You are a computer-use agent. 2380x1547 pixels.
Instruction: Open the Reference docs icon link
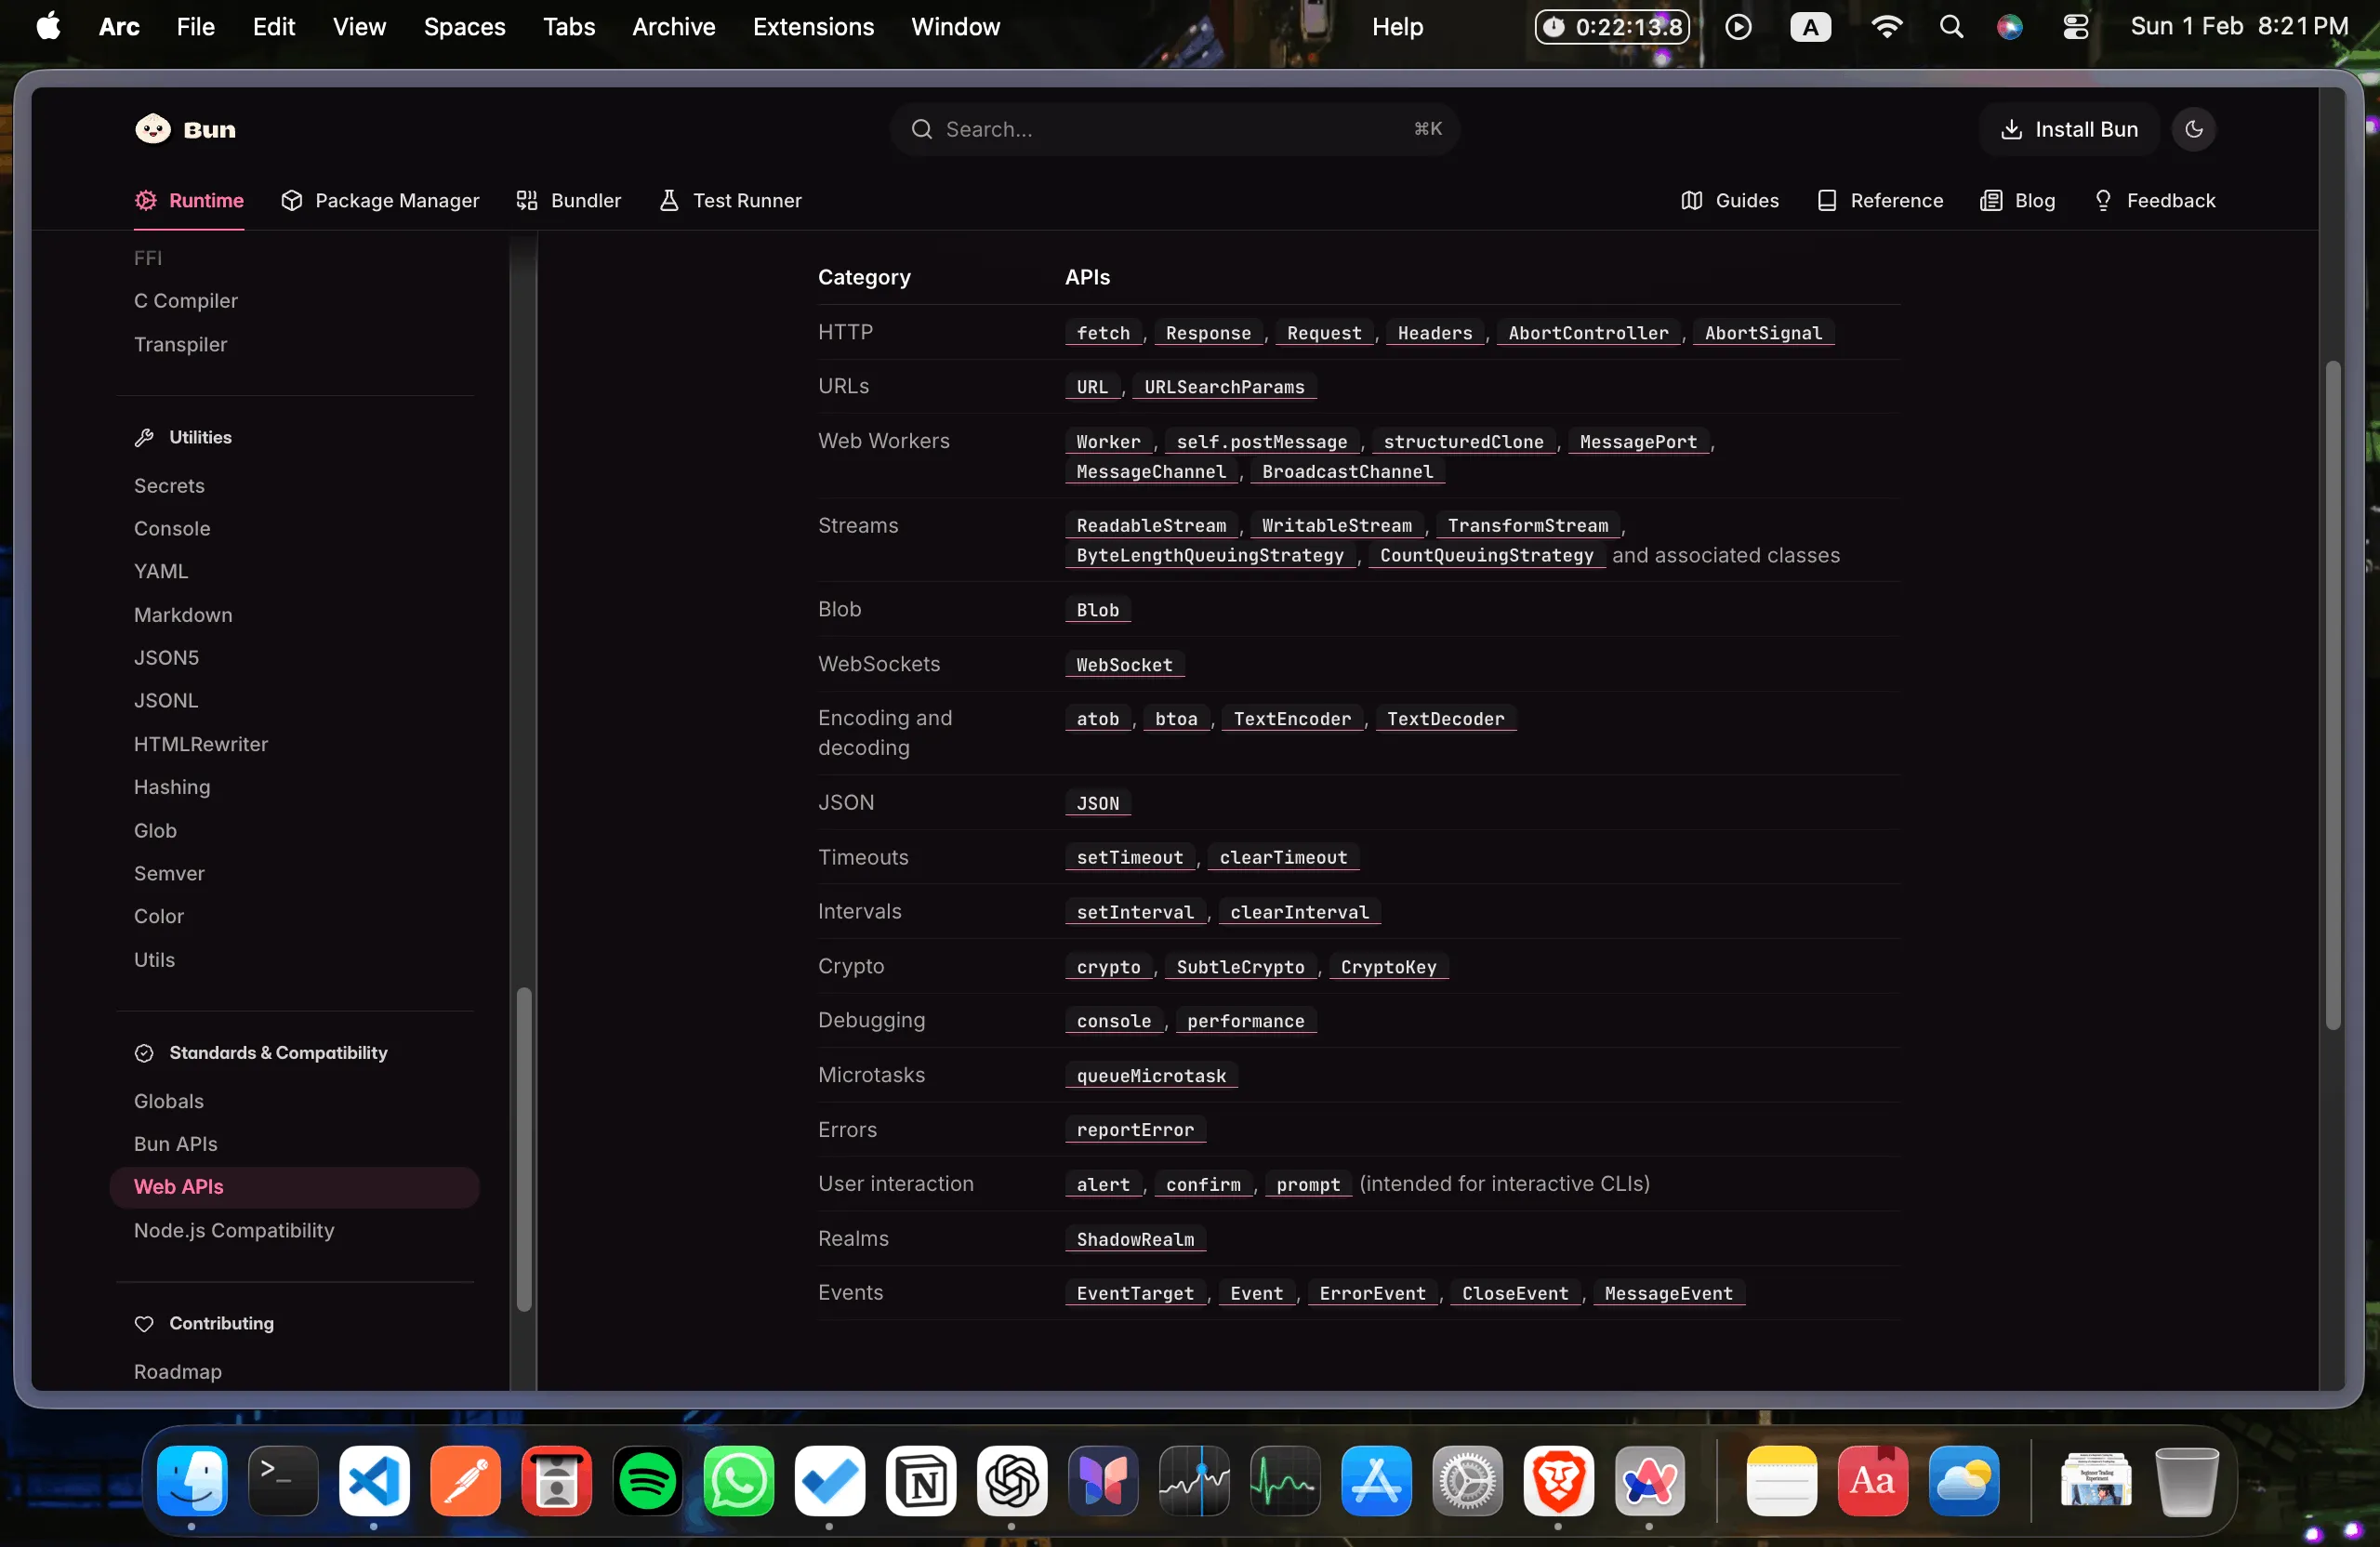[1827, 200]
